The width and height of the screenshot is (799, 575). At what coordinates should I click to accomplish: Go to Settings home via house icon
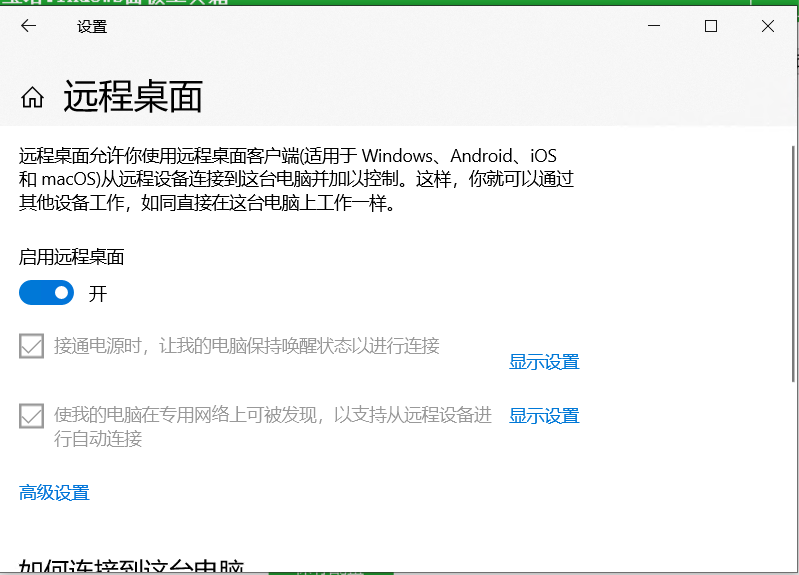click(x=32, y=97)
